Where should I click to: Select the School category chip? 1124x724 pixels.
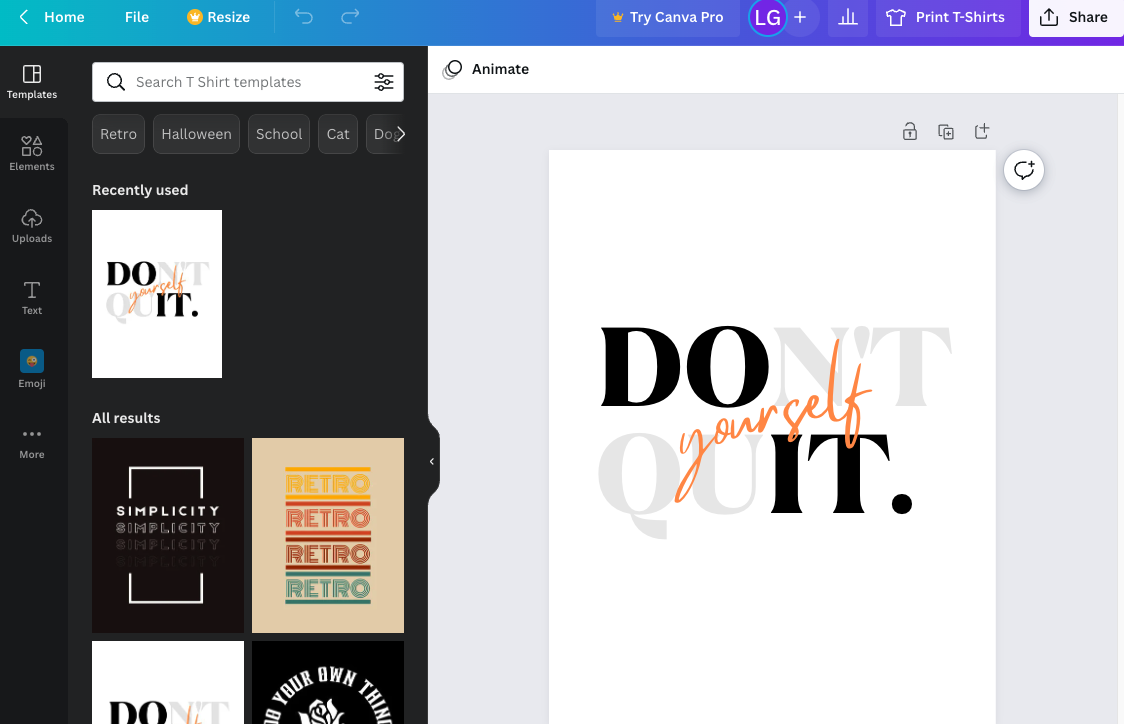point(279,134)
